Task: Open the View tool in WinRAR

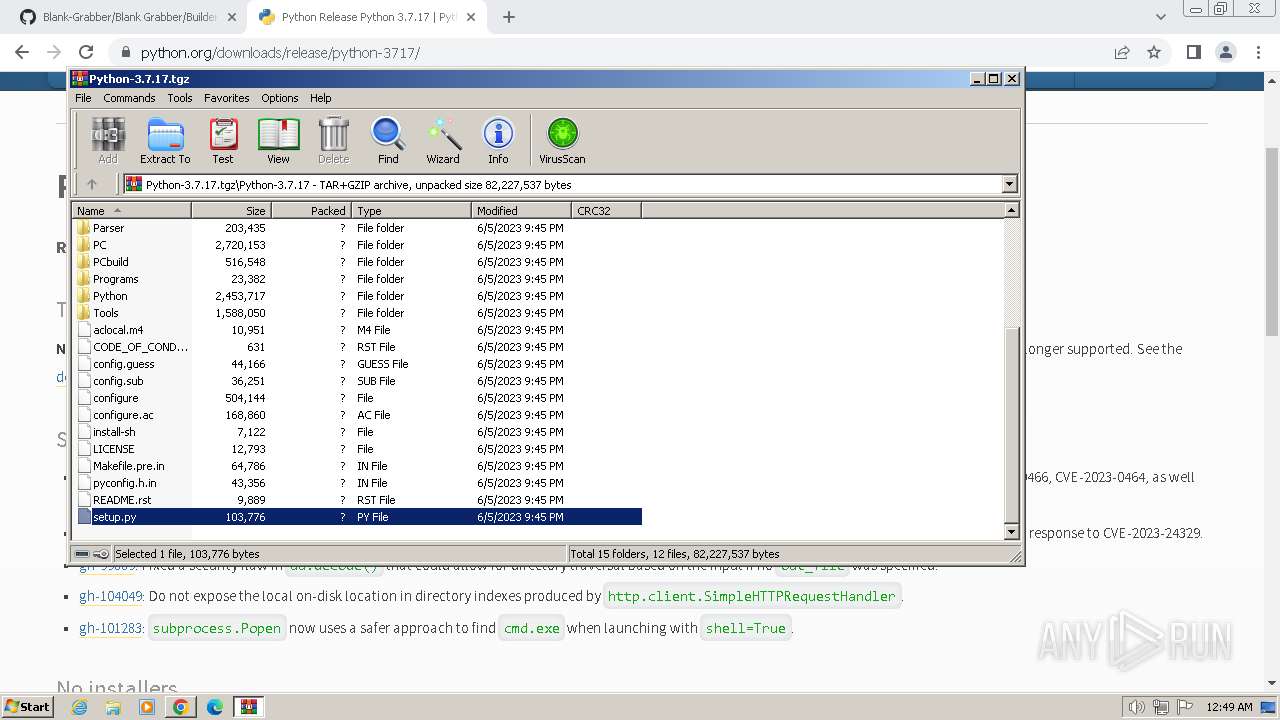Action: coord(278,140)
